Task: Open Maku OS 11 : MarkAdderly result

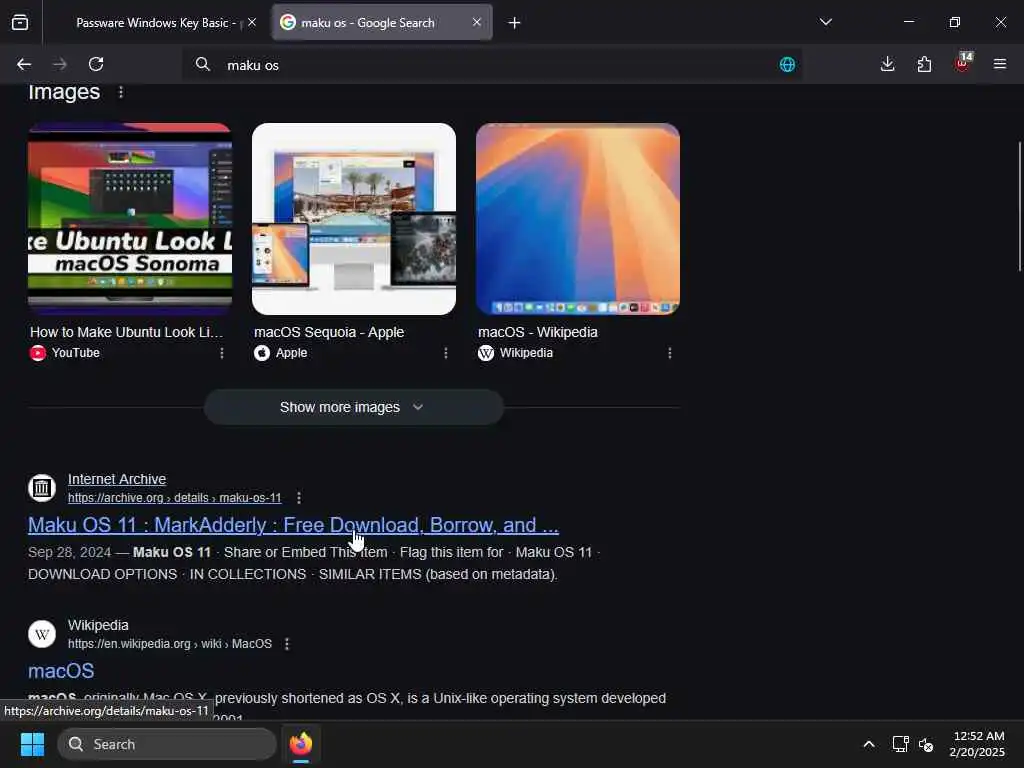Action: click(x=293, y=525)
